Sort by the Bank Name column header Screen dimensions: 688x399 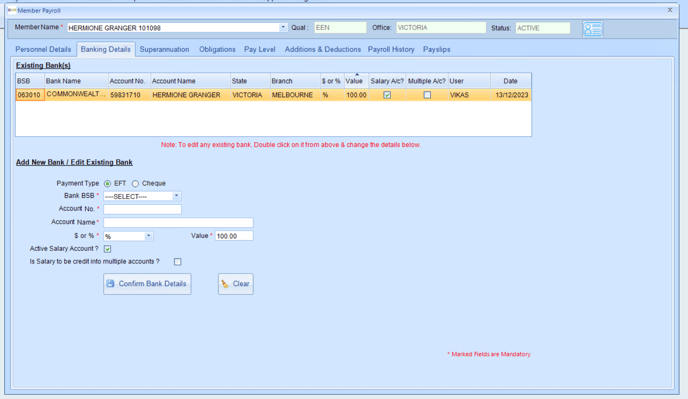click(76, 81)
